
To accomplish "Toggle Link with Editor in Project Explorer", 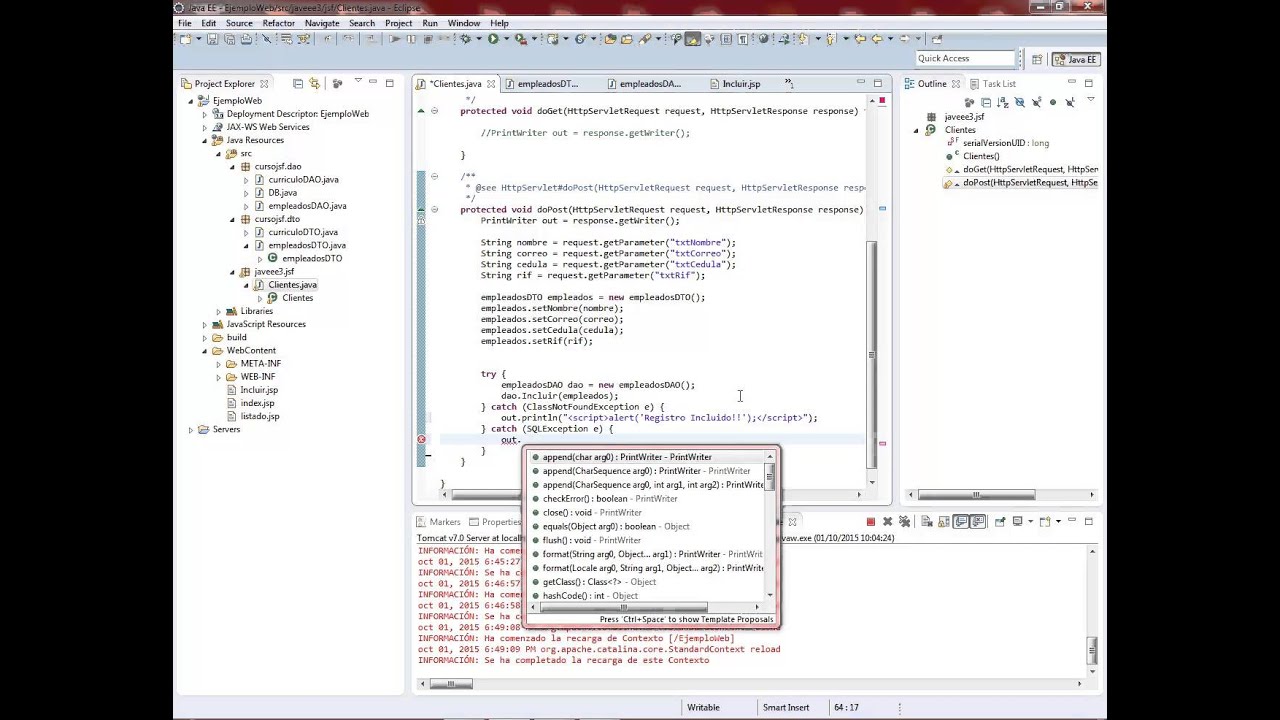I will (x=315, y=83).
